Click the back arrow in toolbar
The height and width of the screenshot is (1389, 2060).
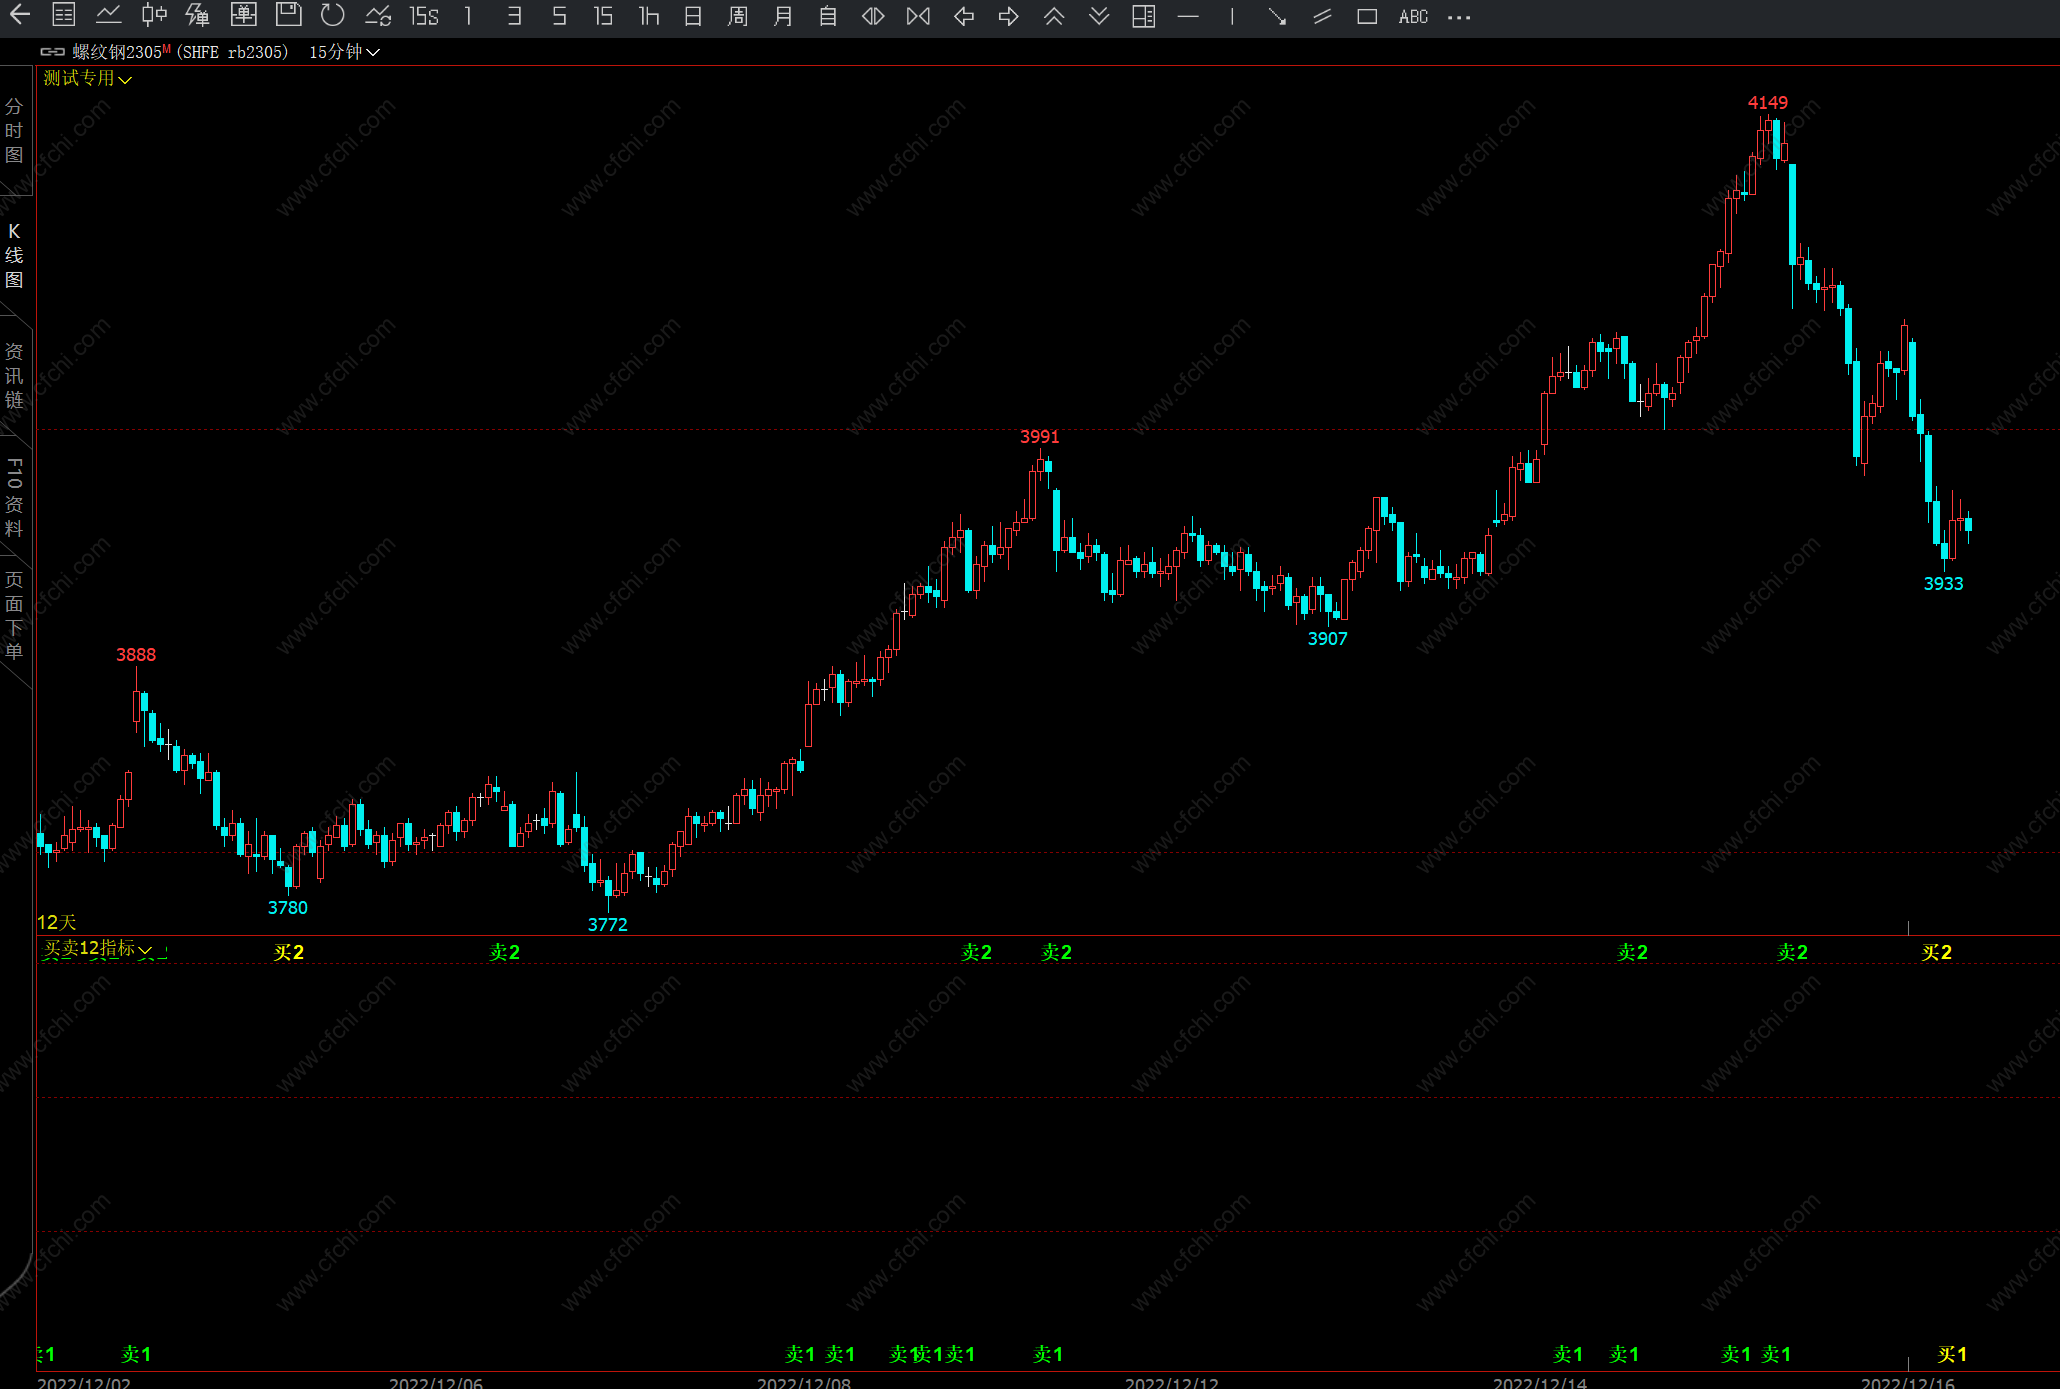[x=19, y=15]
